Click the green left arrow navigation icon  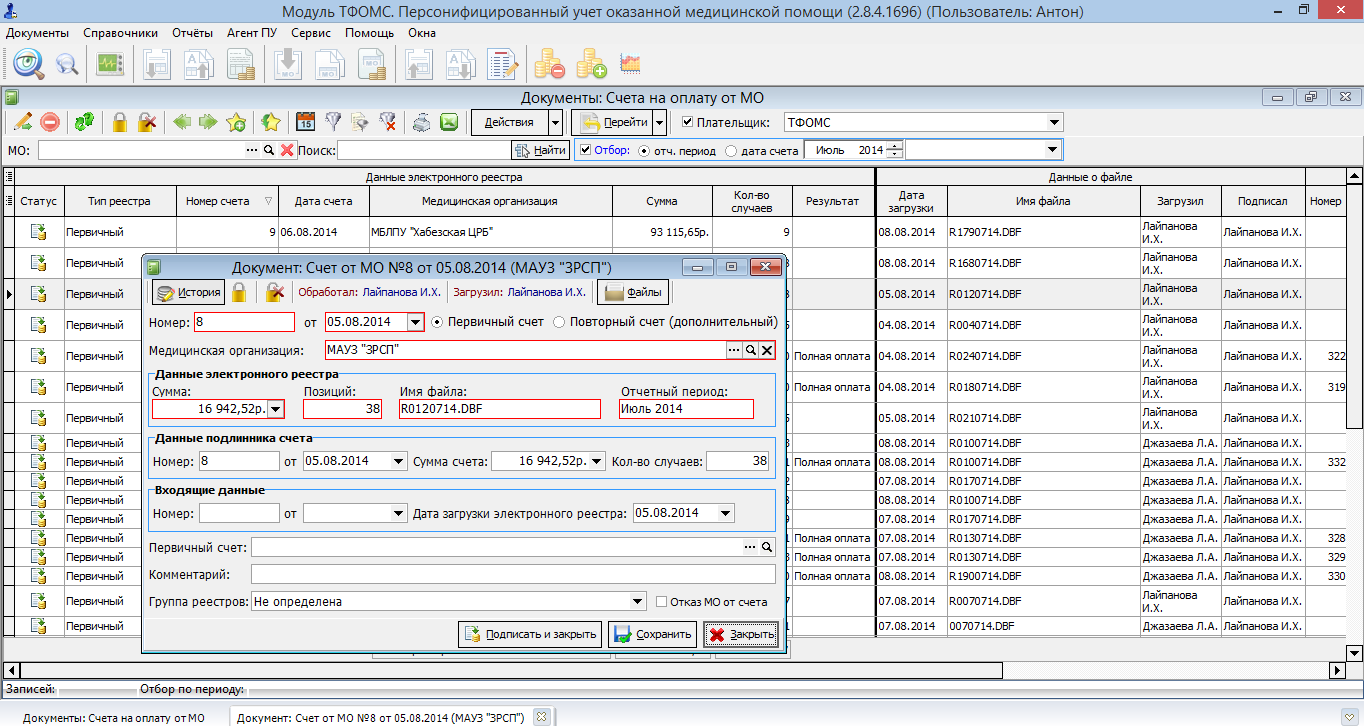point(182,122)
